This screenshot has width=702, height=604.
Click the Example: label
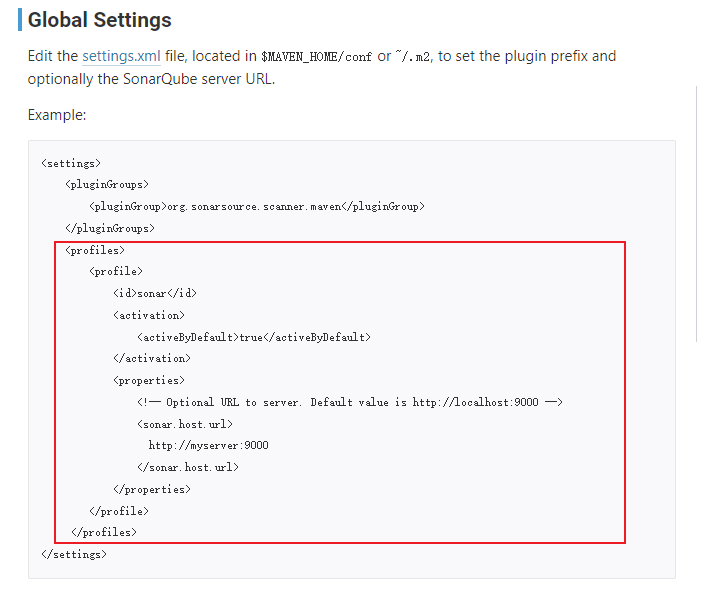57,115
